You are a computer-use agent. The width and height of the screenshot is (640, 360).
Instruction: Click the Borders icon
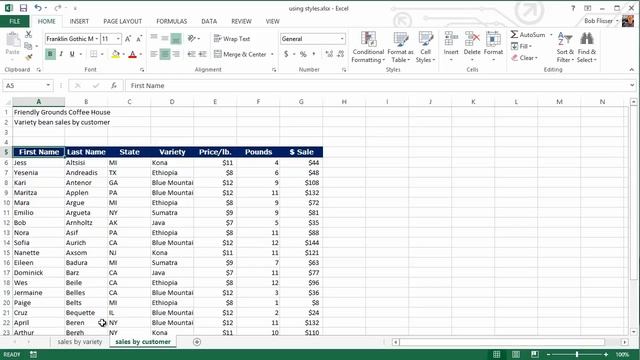[93, 54]
